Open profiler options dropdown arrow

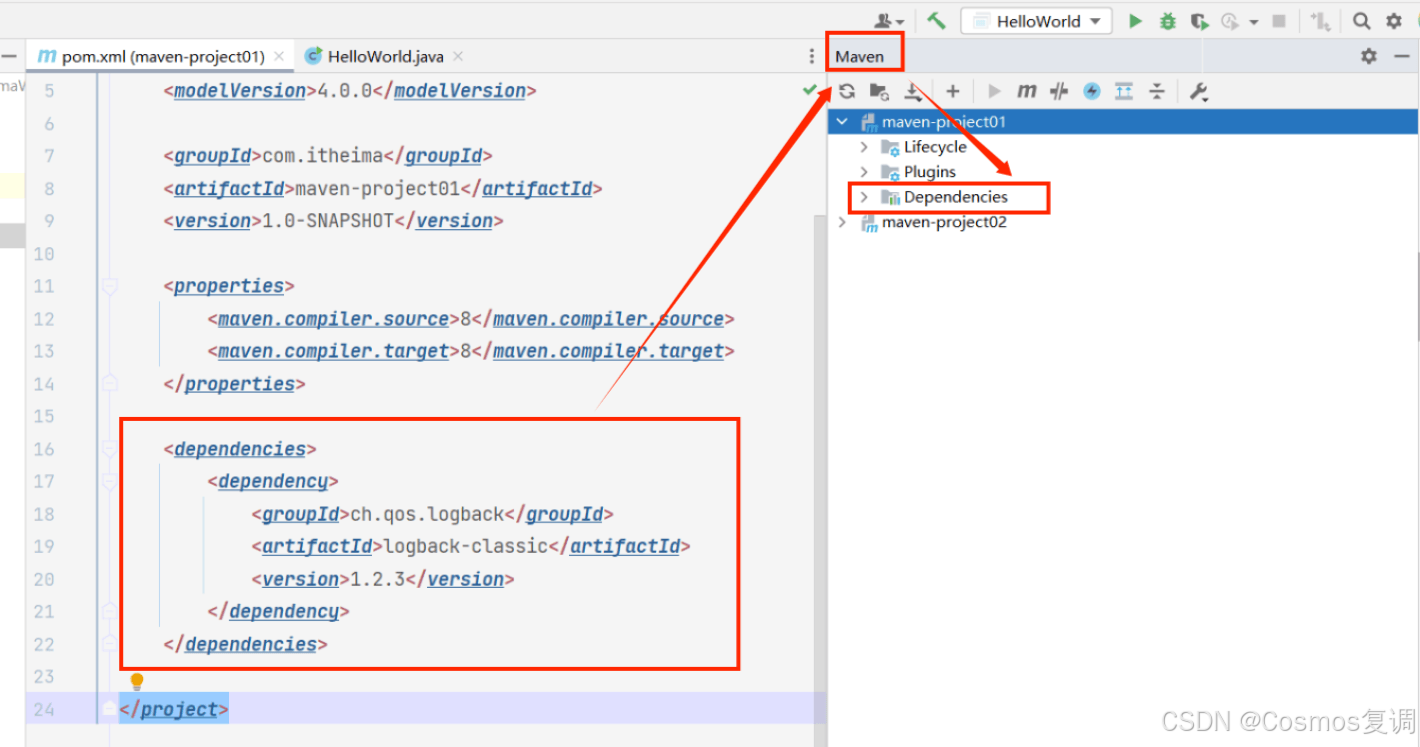1253,21
